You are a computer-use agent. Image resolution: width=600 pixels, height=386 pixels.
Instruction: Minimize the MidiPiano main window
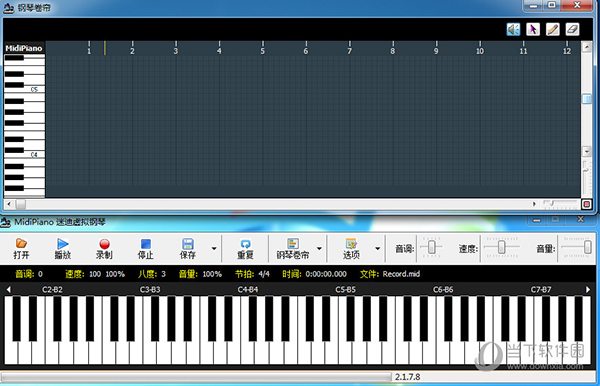pos(537,220)
